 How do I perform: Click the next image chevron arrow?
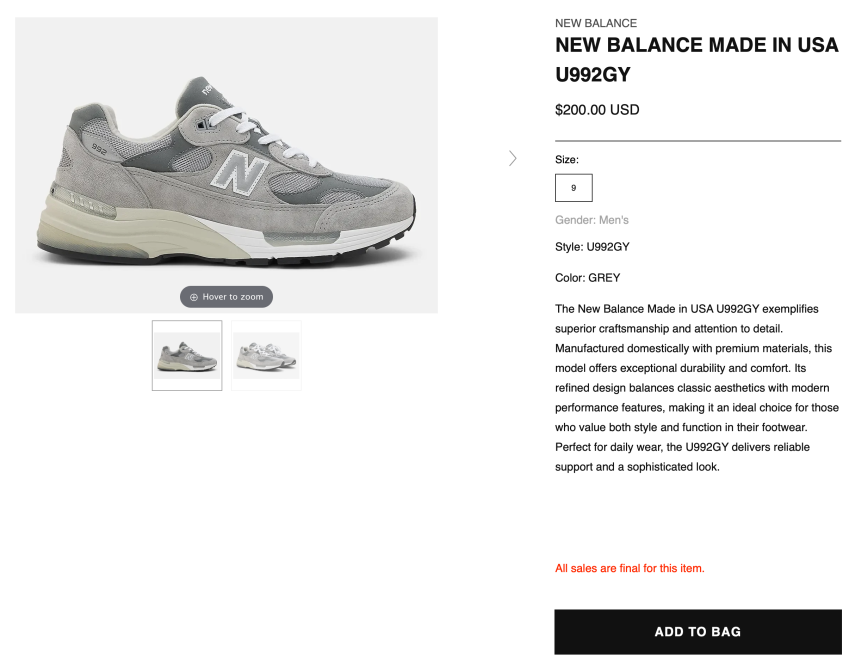(512, 159)
